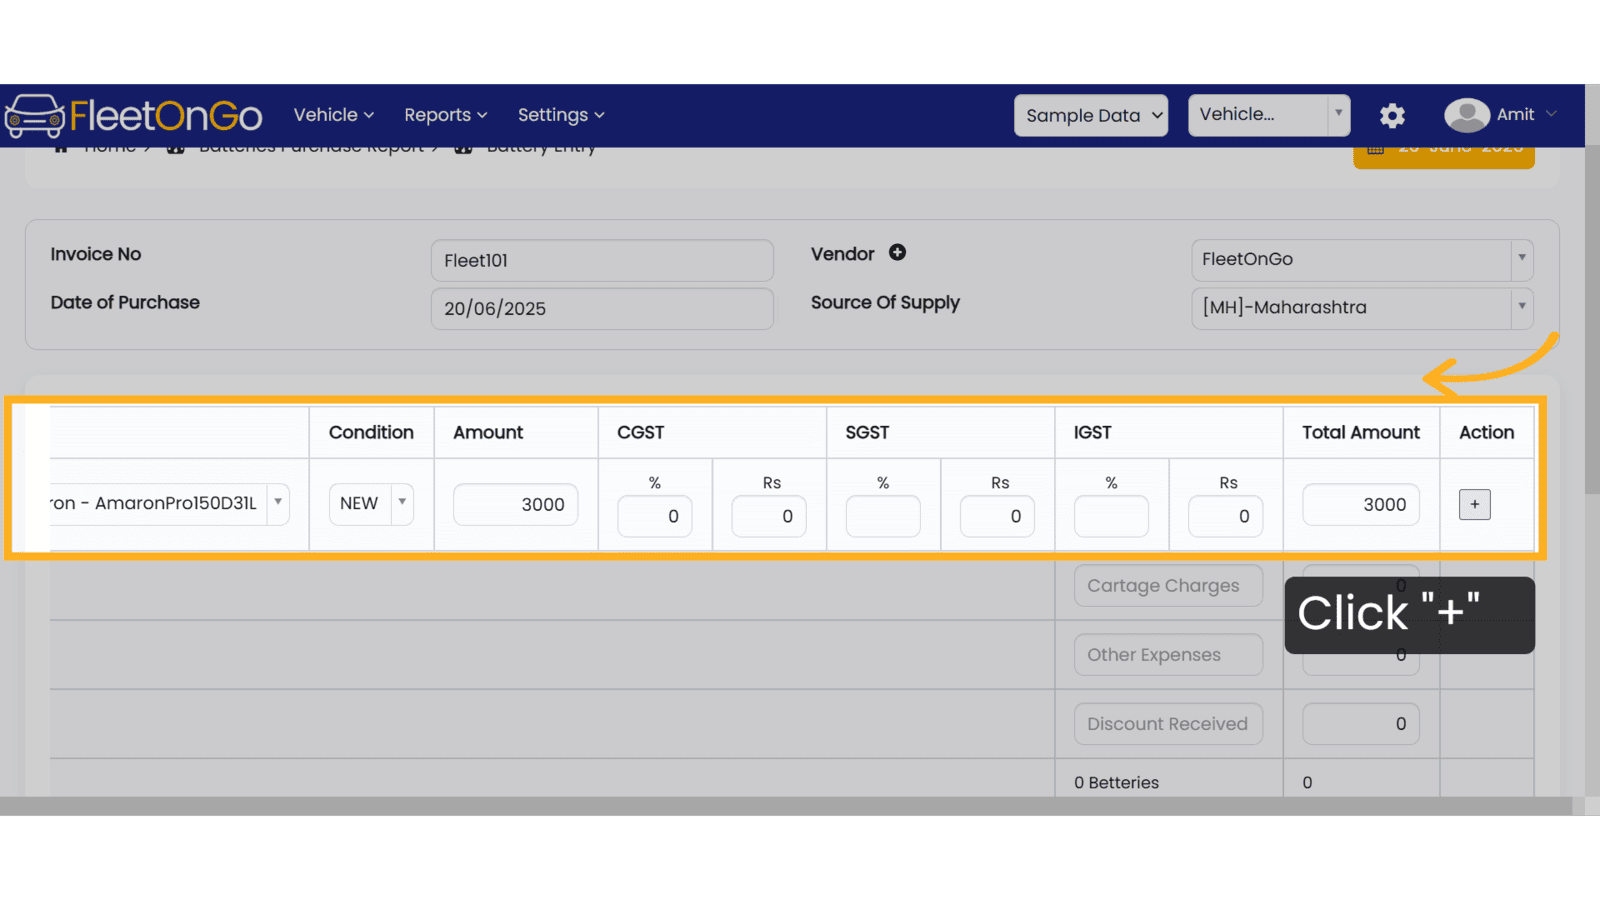Click the SGST Rs field
The height and width of the screenshot is (900, 1600).
click(x=997, y=516)
